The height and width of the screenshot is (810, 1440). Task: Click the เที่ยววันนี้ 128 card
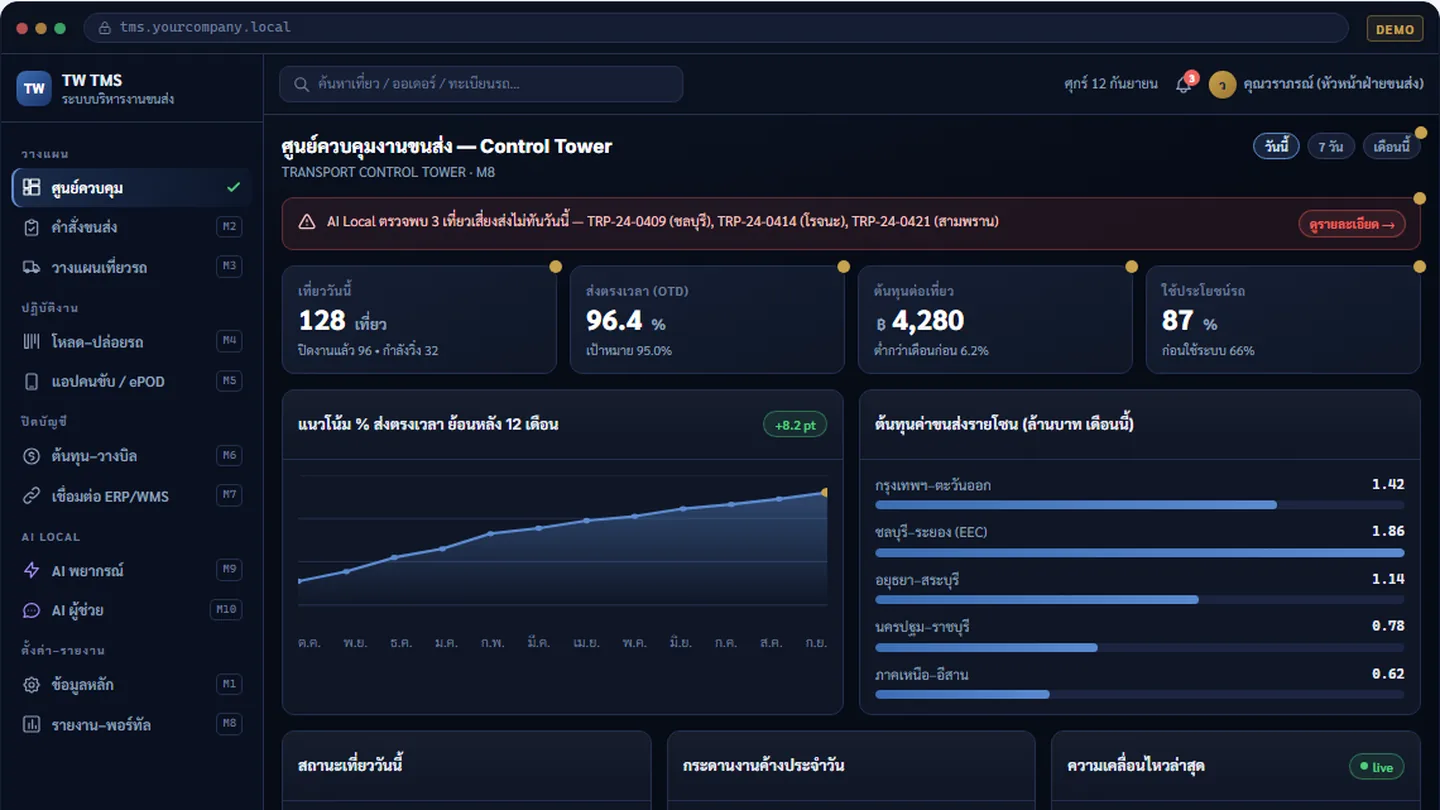pos(419,320)
